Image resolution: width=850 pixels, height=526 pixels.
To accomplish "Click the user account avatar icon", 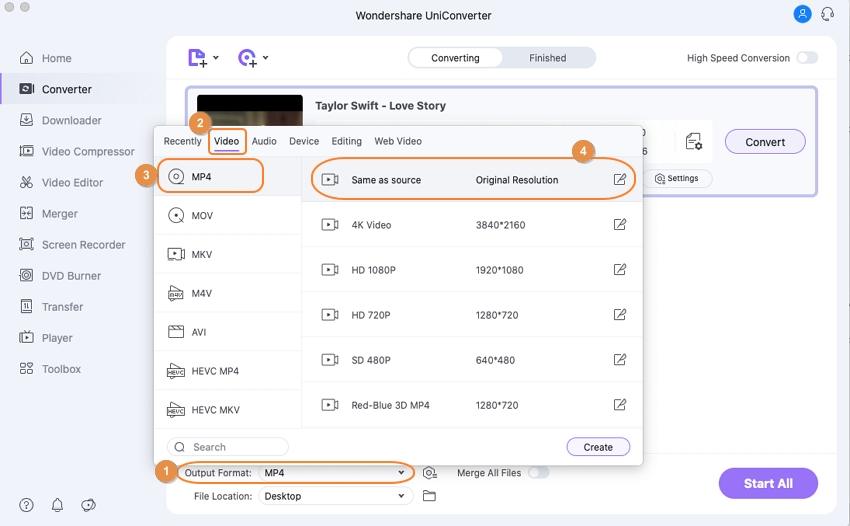I will click(802, 15).
